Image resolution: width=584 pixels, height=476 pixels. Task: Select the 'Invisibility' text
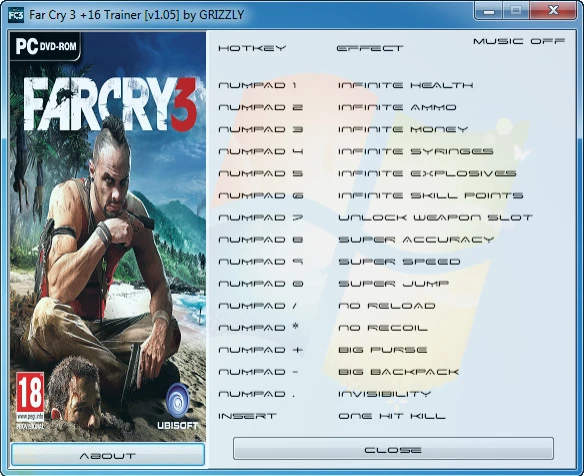384,394
